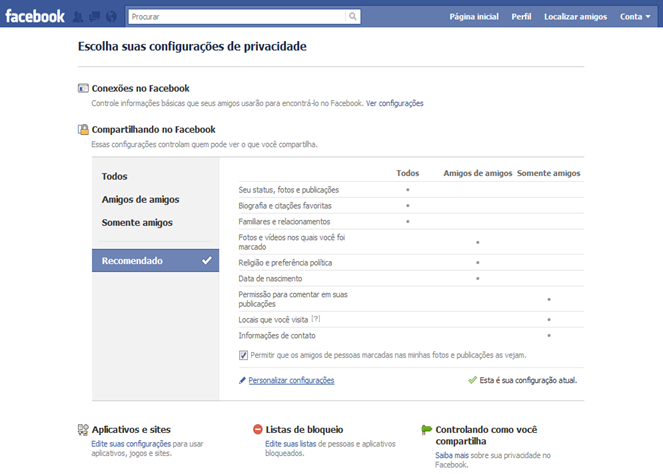Viewport: 663px width, 474px height.
Task: Open the Conta dropdown menu
Action: coord(635,17)
